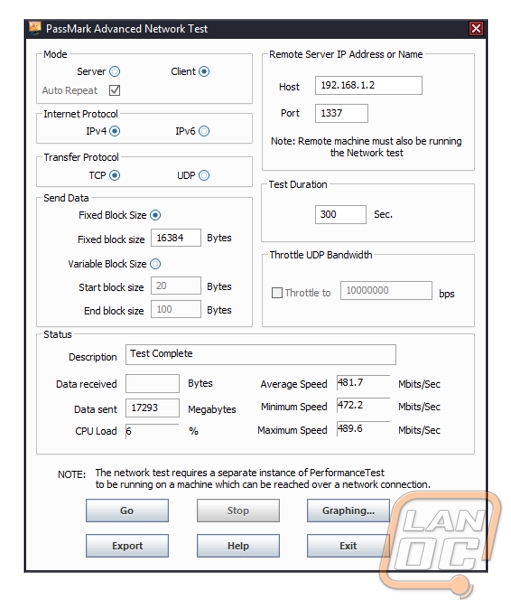Click the CPU Load value field
This screenshot has width=511, height=600.
[152, 431]
